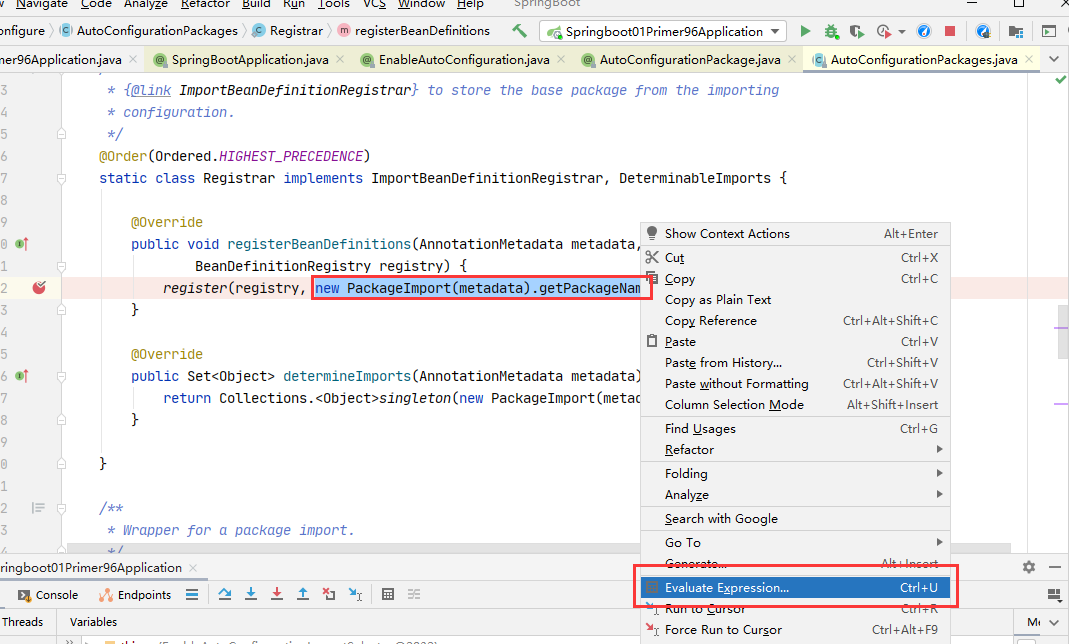The image size is (1069, 644).
Task: Start debugging with the green bug icon
Action: (831, 31)
